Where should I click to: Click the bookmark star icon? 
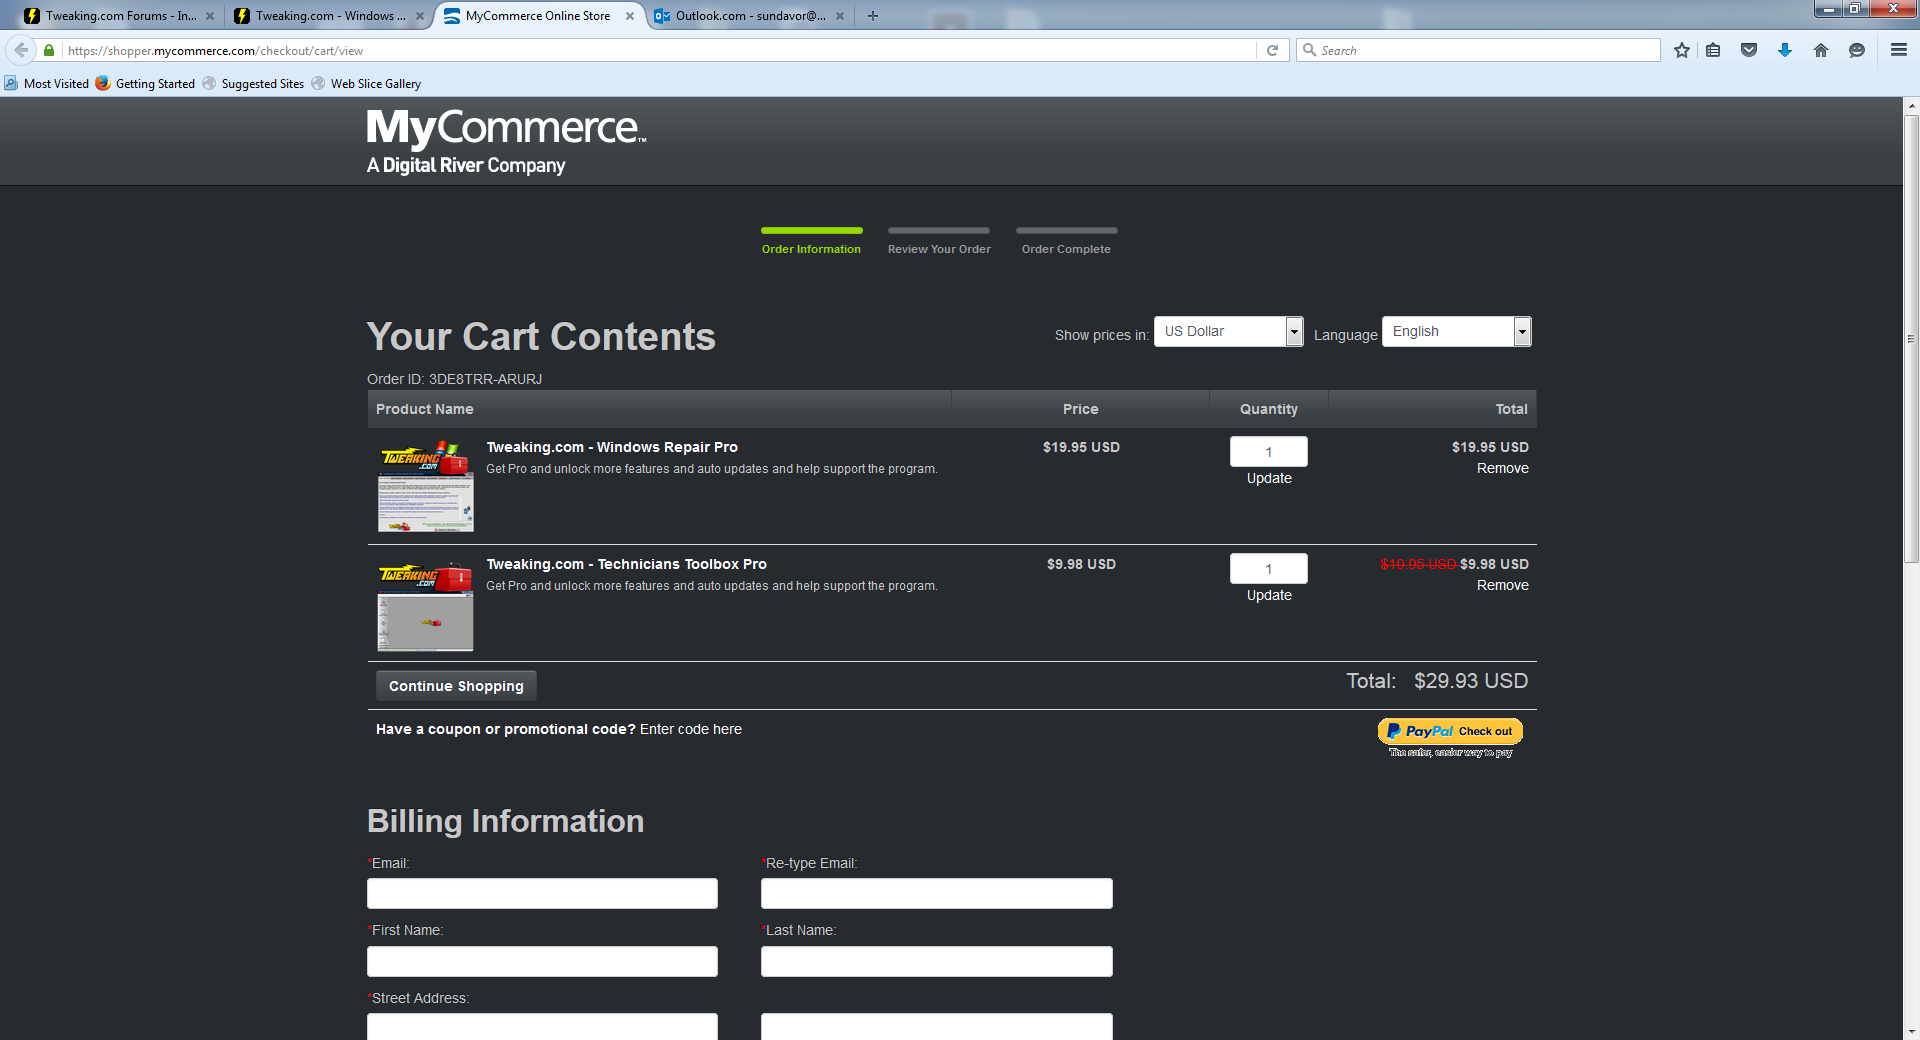click(1682, 50)
